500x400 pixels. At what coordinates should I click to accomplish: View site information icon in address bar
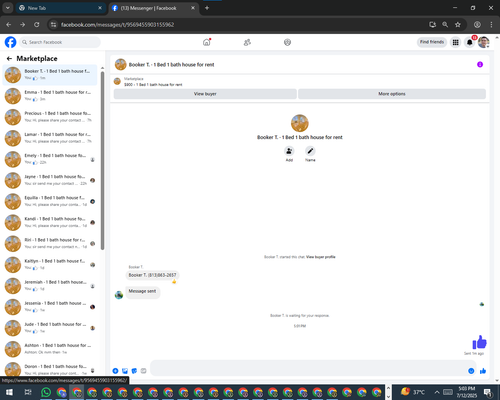53,25
